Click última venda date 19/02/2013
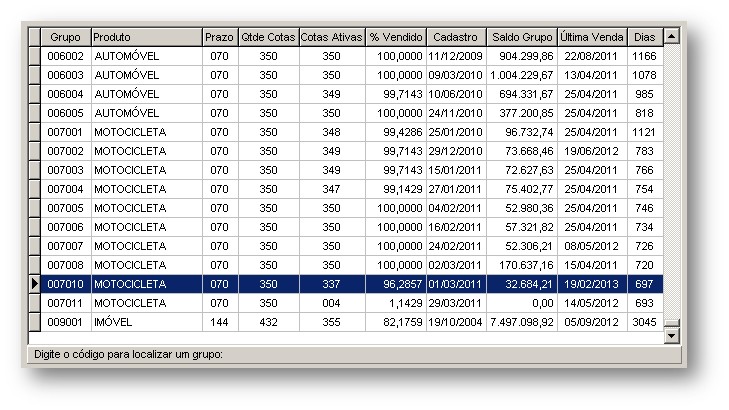Viewport: 729px width, 410px height. [x=592, y=284]
